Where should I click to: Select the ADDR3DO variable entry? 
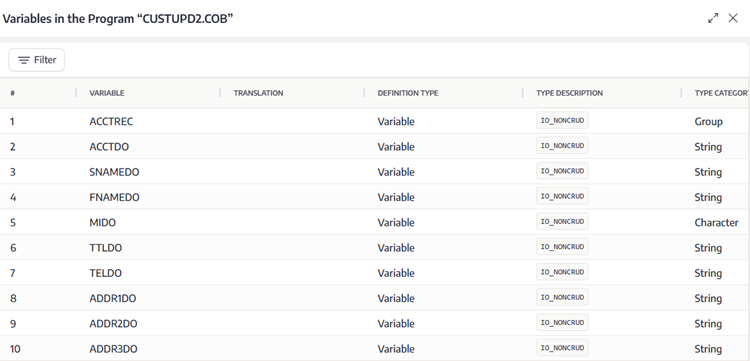[x=113, y=349]
